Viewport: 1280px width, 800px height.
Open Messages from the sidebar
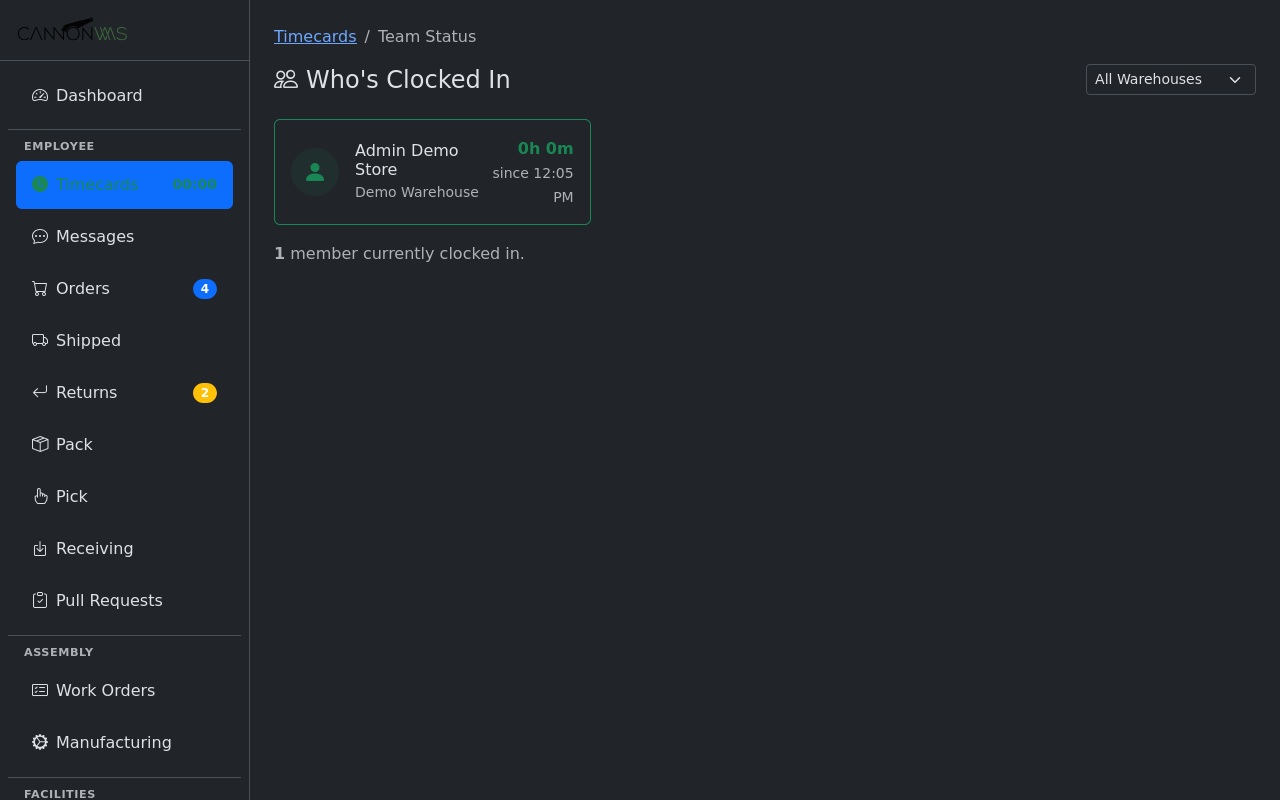tap(94, 236)
